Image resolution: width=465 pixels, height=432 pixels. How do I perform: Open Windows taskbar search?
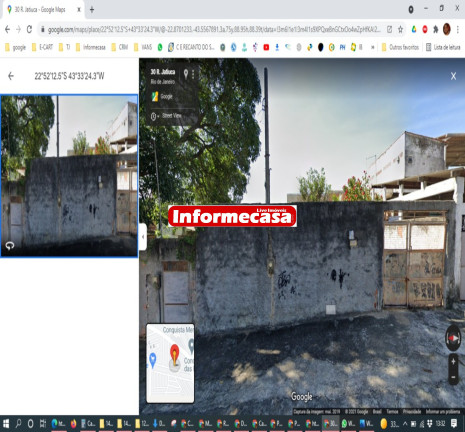18,424
